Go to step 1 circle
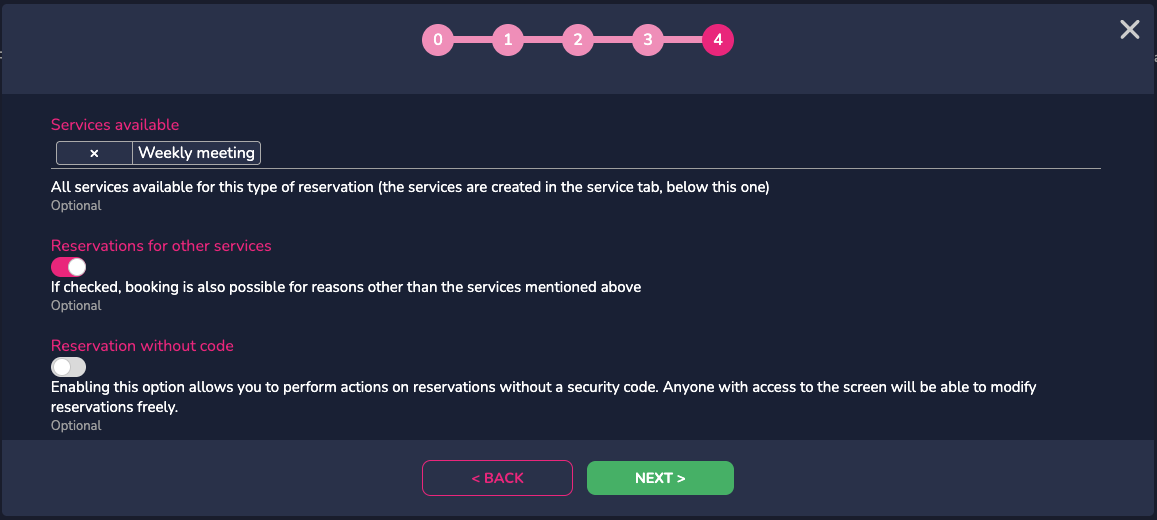The width and height of the screenshot is (1157, 520). (x=508, y=40)
